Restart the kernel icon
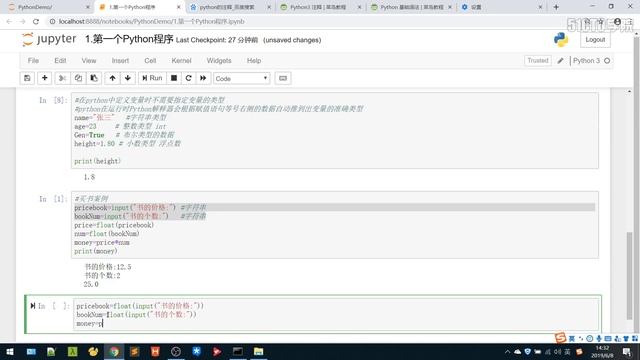This screenshot has width=640, height=360. pyautogui.click(x=189, y=78)
